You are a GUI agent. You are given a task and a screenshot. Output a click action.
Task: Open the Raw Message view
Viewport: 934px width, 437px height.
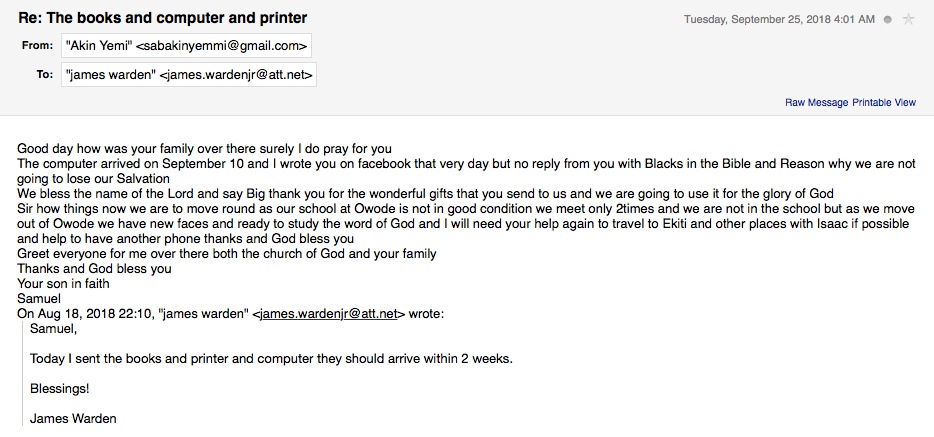click(816, 103)
